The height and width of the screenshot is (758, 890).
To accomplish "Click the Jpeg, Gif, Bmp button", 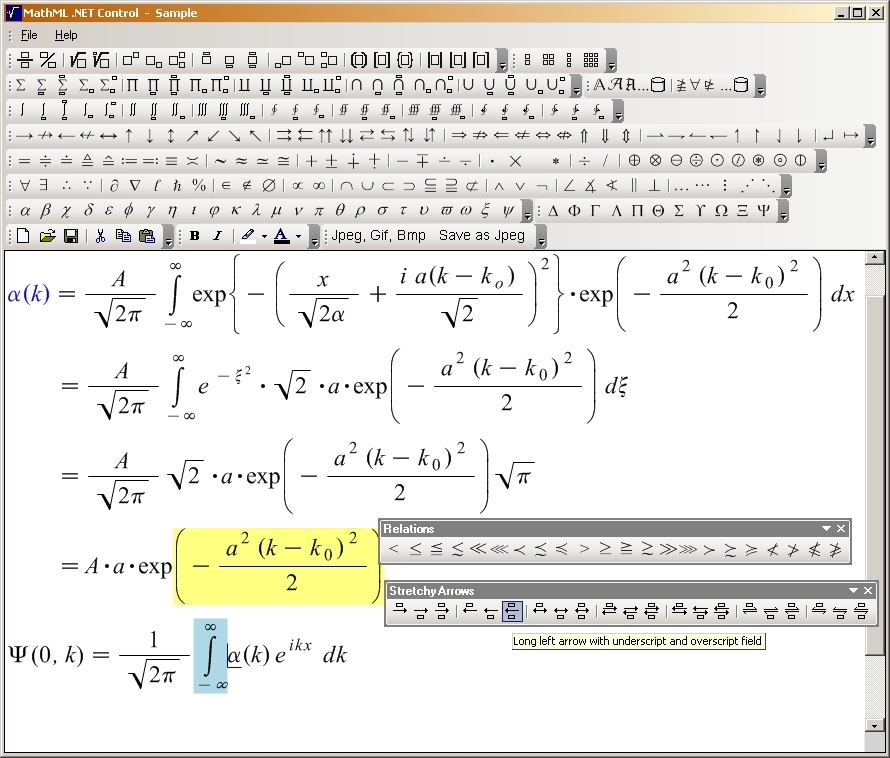I will [378, 236].
